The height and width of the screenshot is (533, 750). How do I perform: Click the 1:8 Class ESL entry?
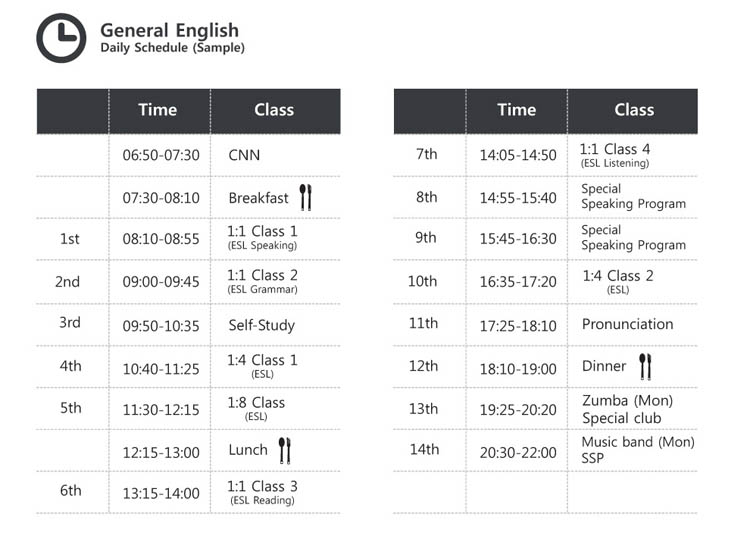click(x=256, y=408)
